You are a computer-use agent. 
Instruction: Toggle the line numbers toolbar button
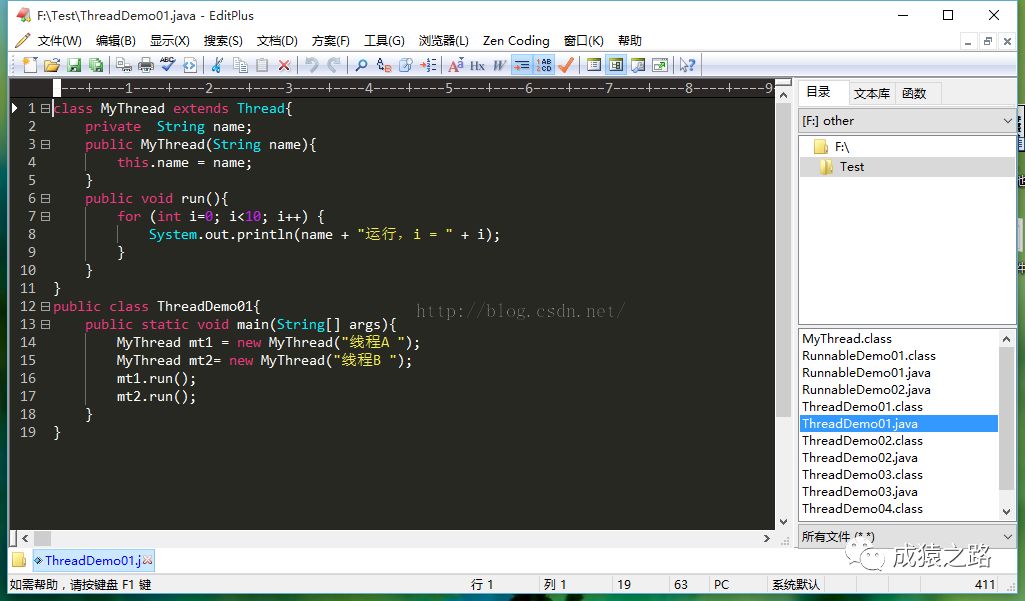click(544, 65)
